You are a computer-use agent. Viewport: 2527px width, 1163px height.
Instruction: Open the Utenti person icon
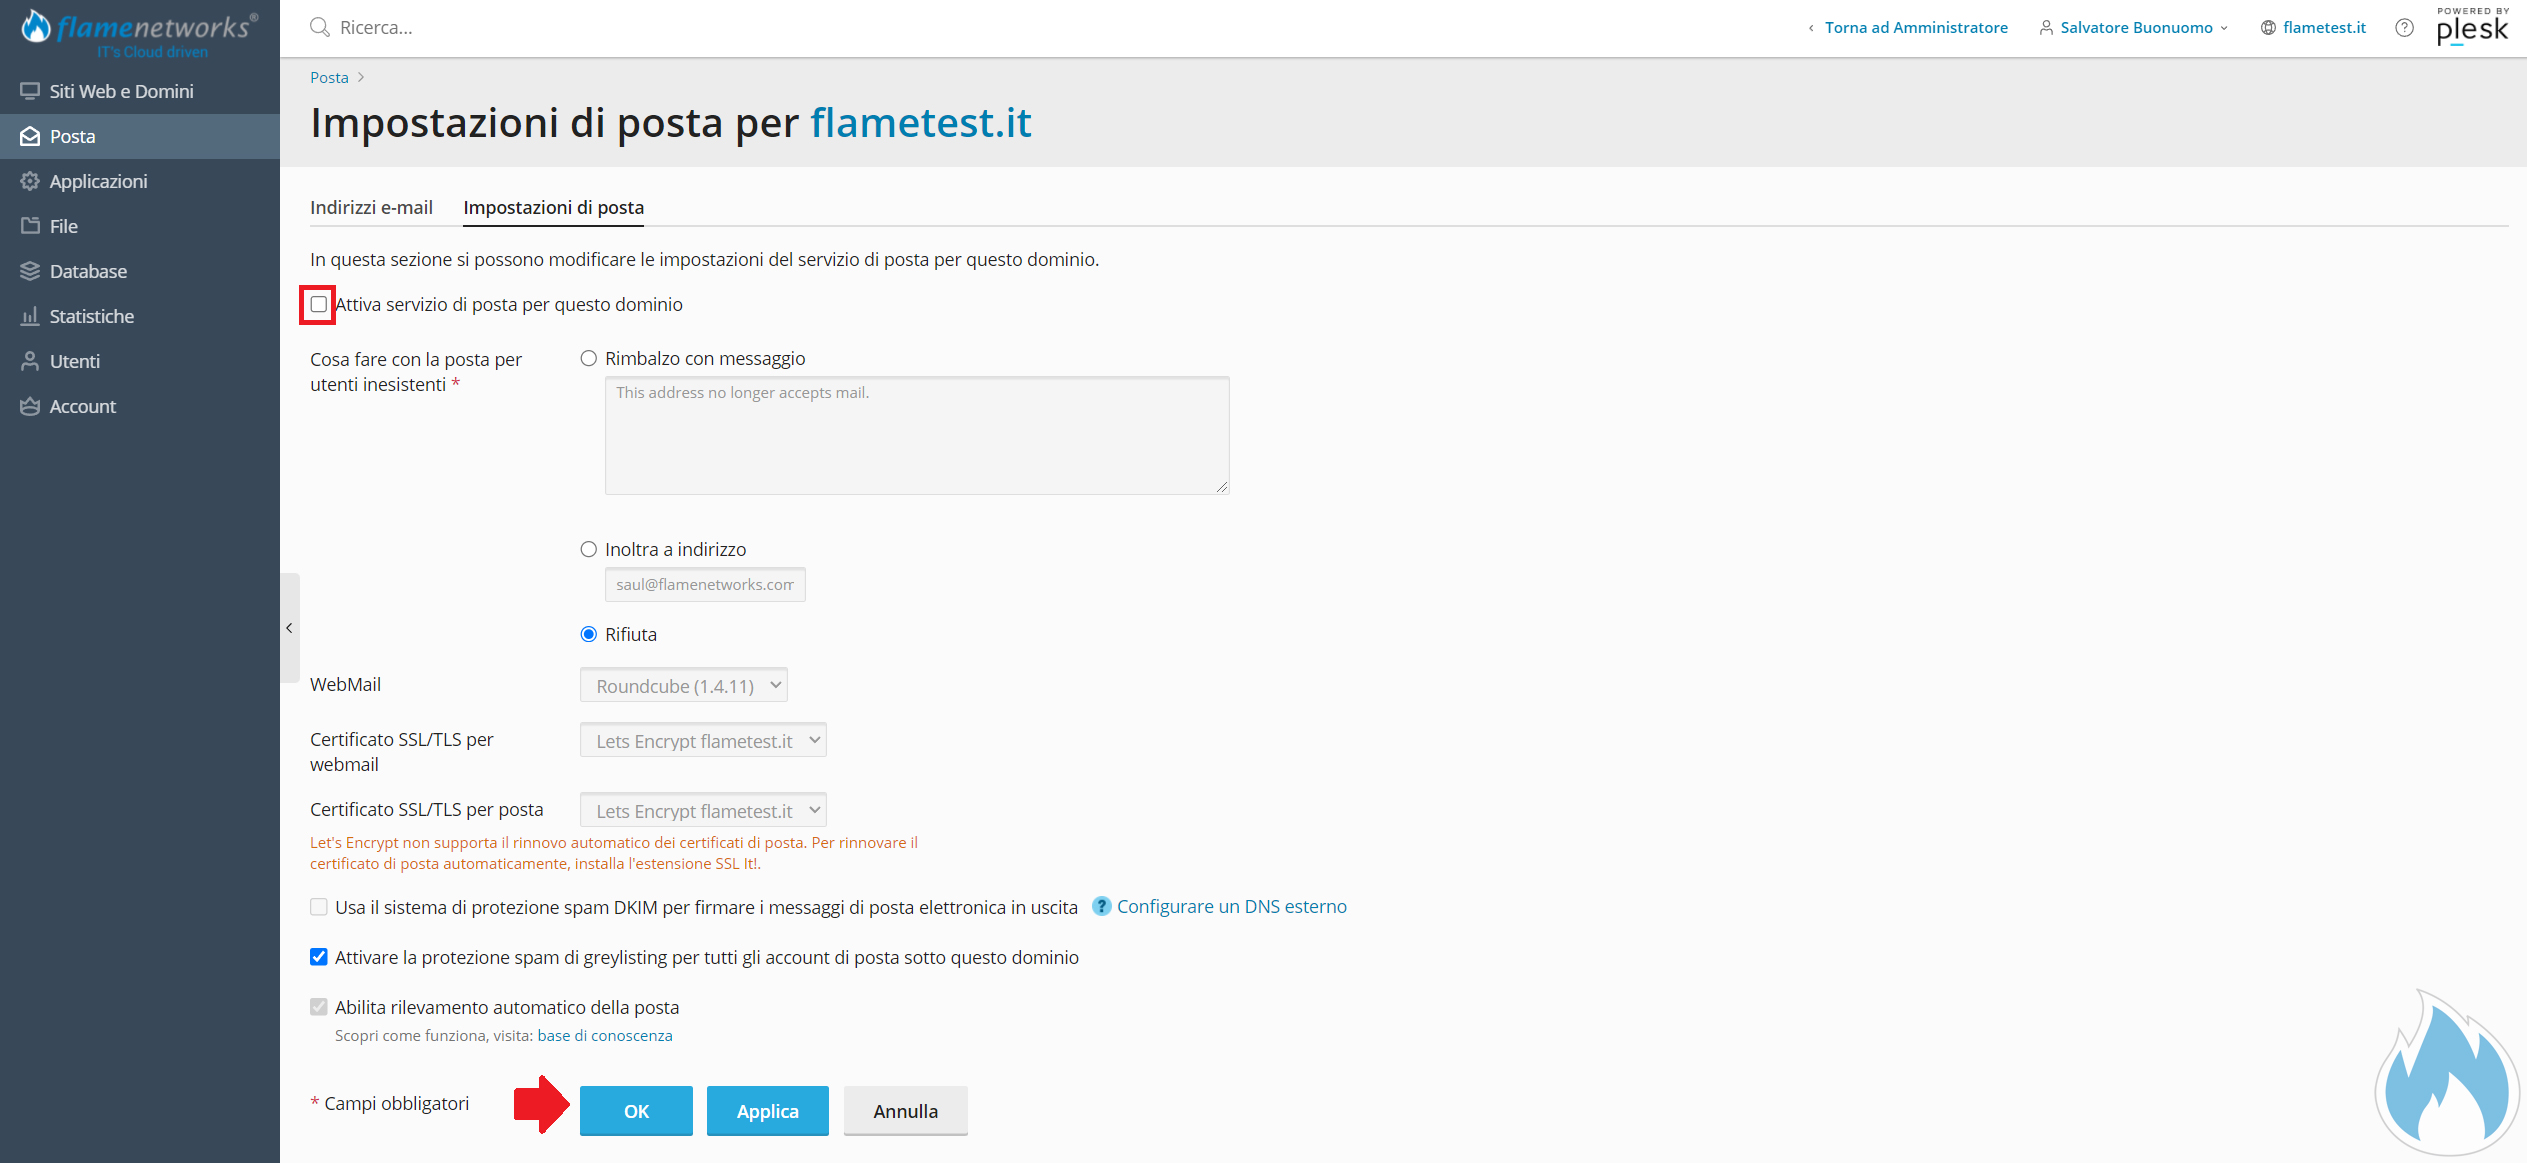pos(30,361)
